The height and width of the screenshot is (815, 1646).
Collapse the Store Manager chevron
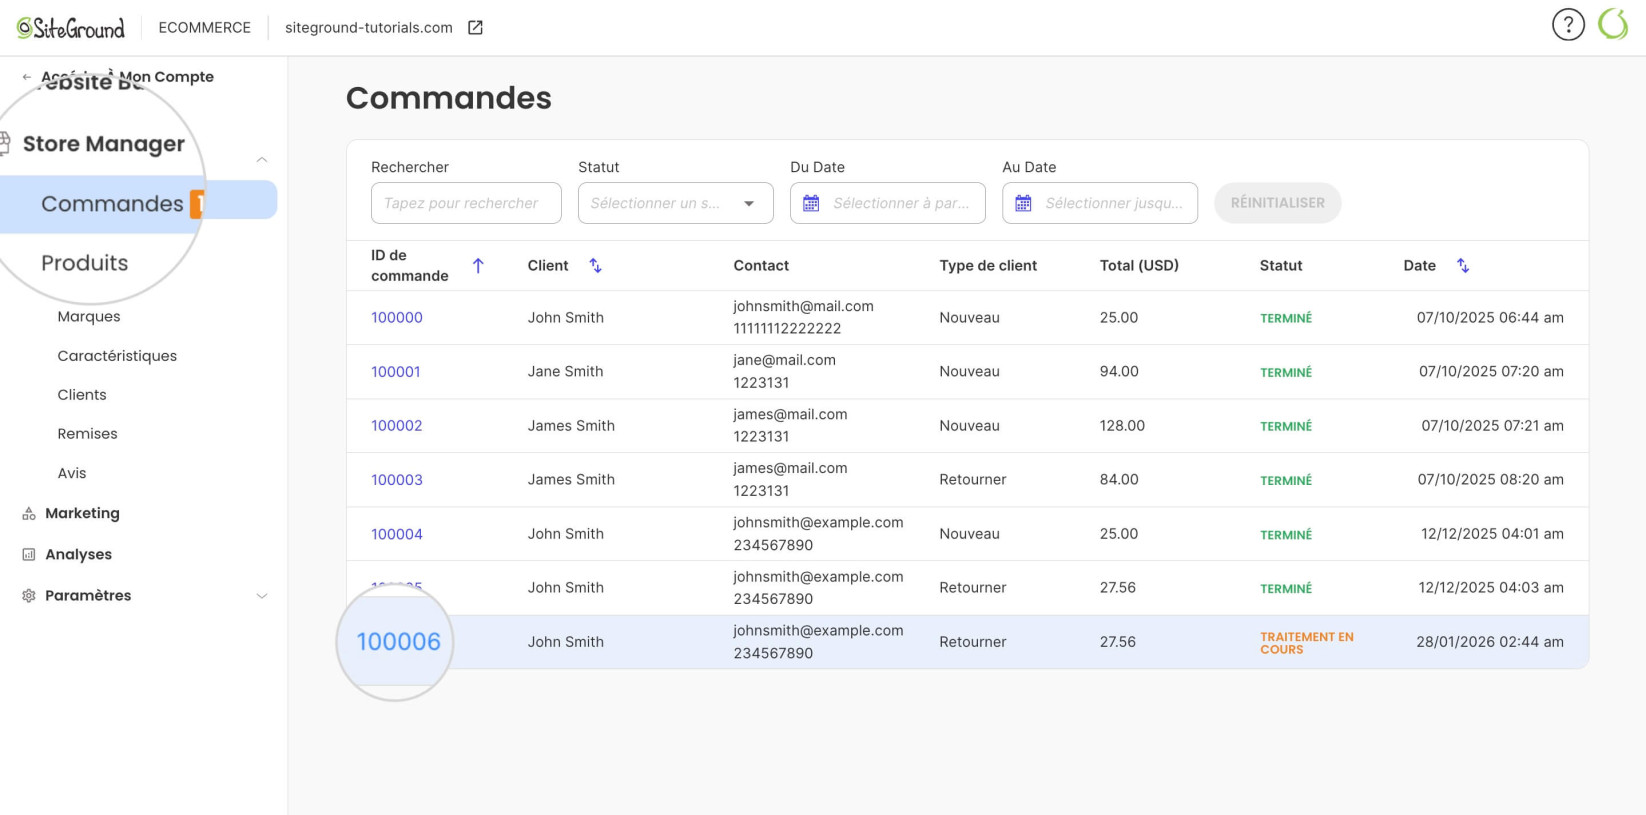(262, 160)
